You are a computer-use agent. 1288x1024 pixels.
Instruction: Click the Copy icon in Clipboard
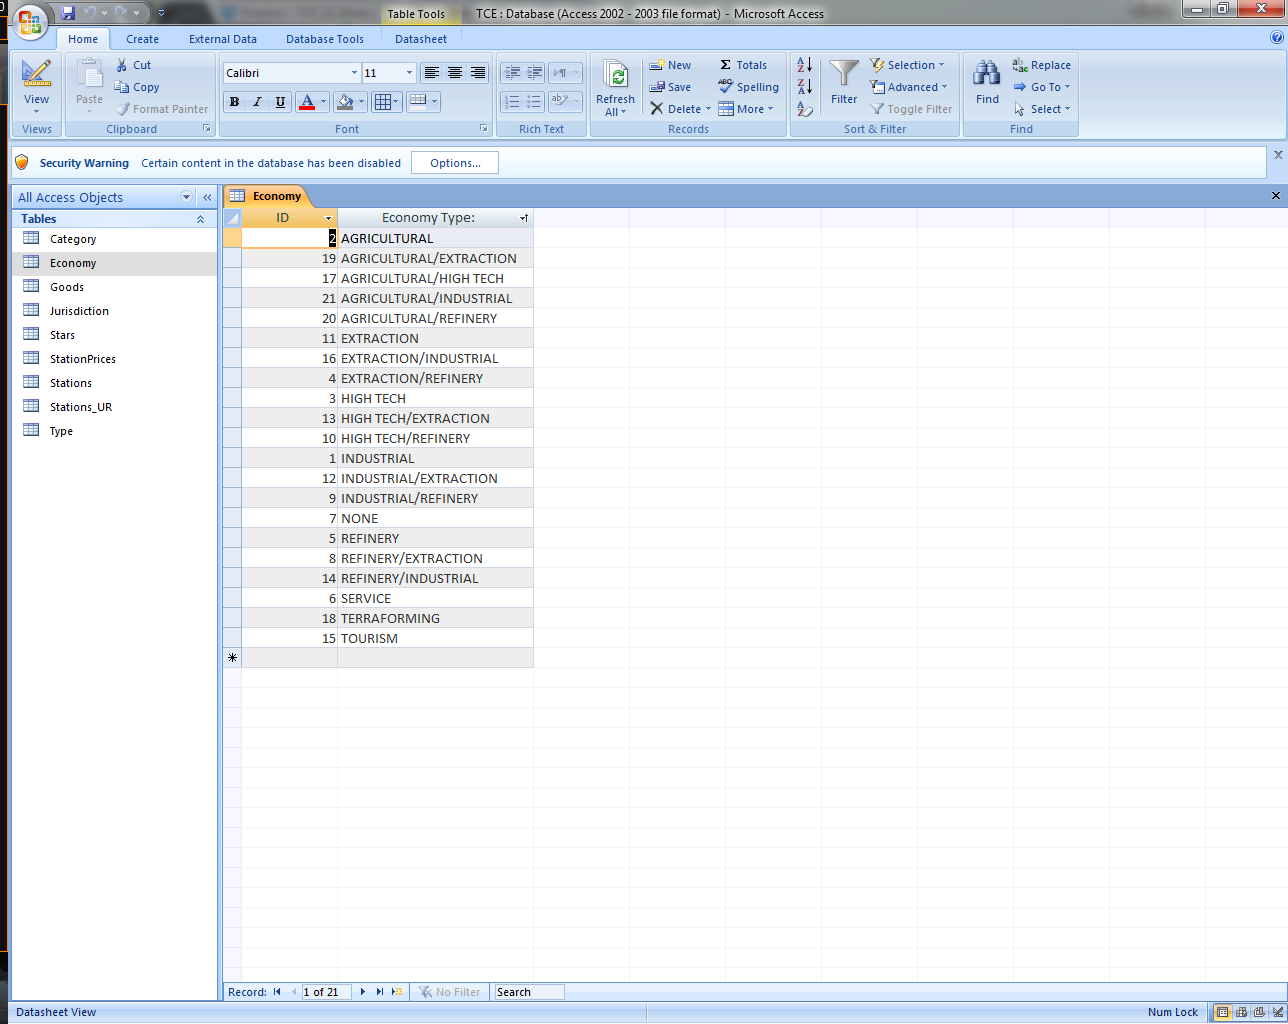click(x=122, y=87)
